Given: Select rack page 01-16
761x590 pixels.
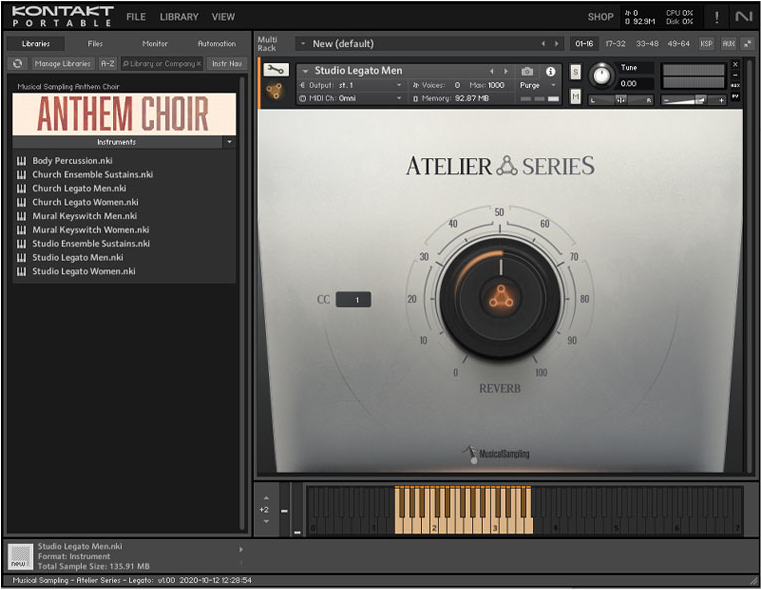Looking at the screenshot, I should pos(584,44).
